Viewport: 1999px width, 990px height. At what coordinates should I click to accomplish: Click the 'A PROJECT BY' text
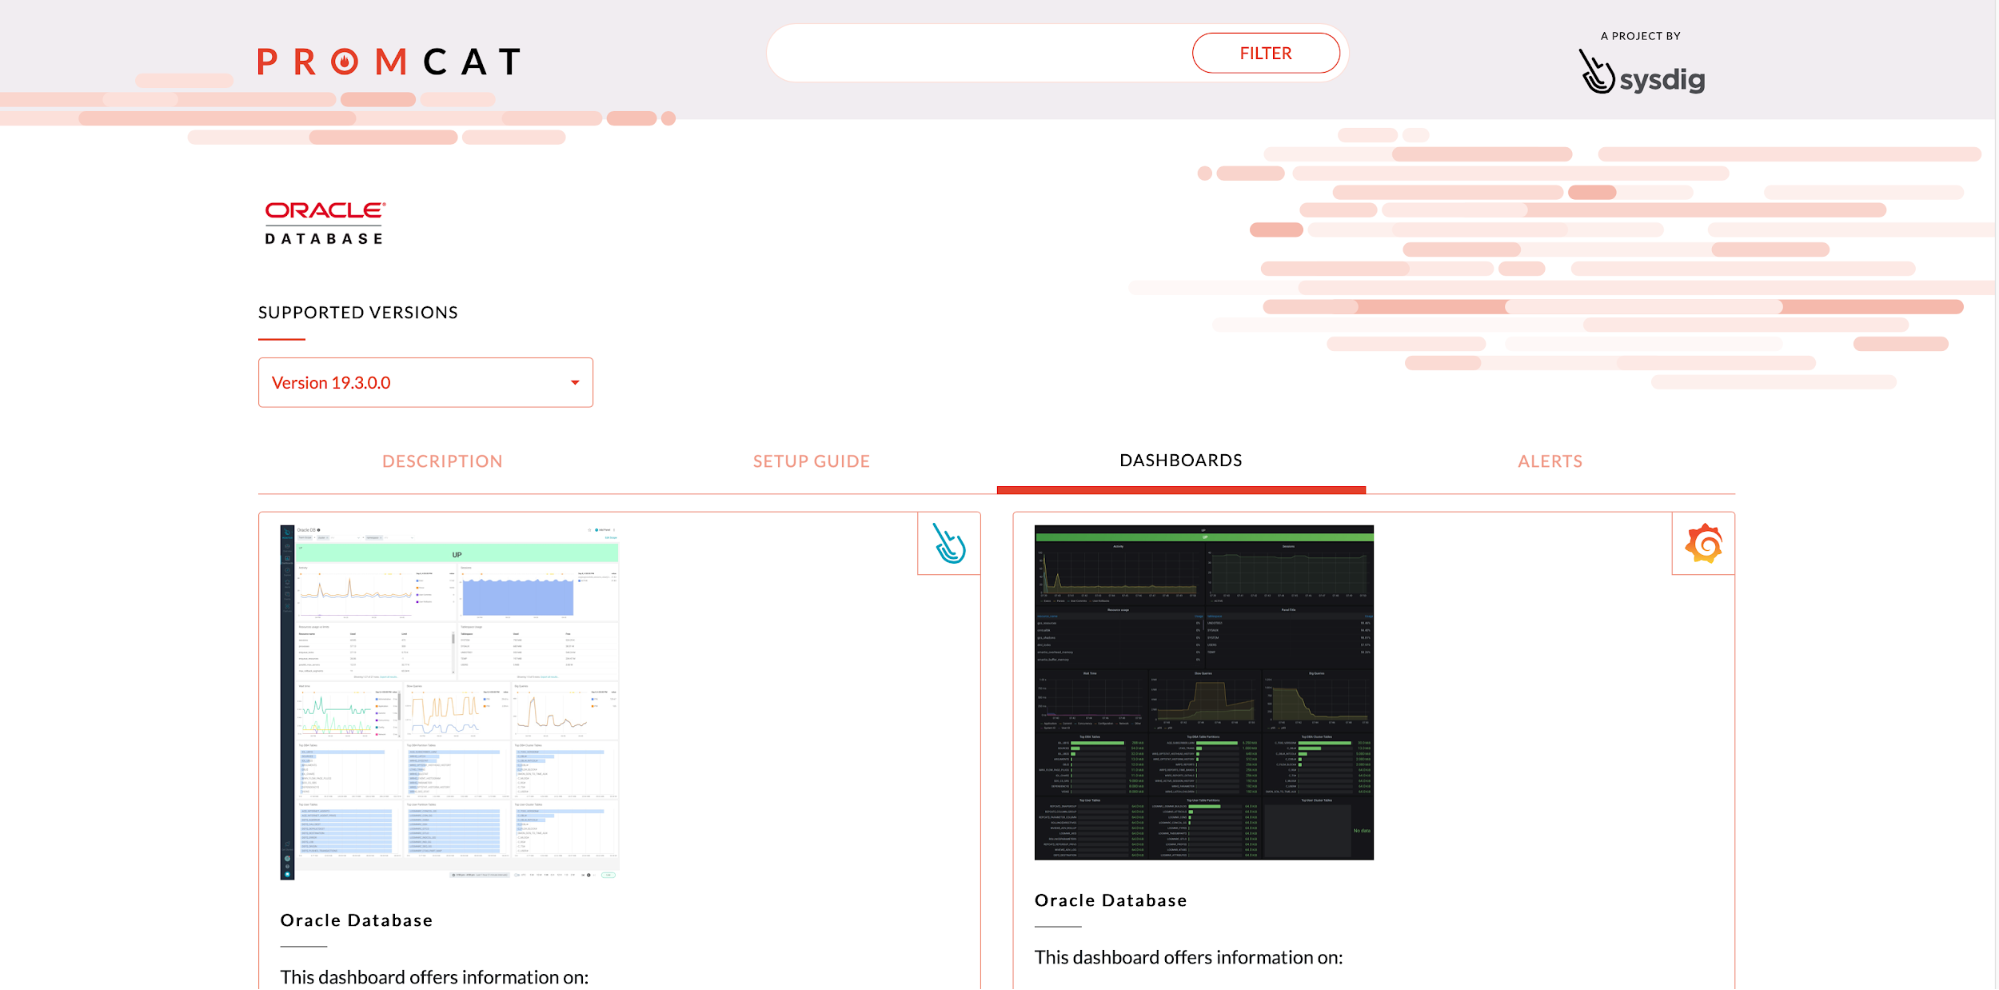coord(1640,36)
